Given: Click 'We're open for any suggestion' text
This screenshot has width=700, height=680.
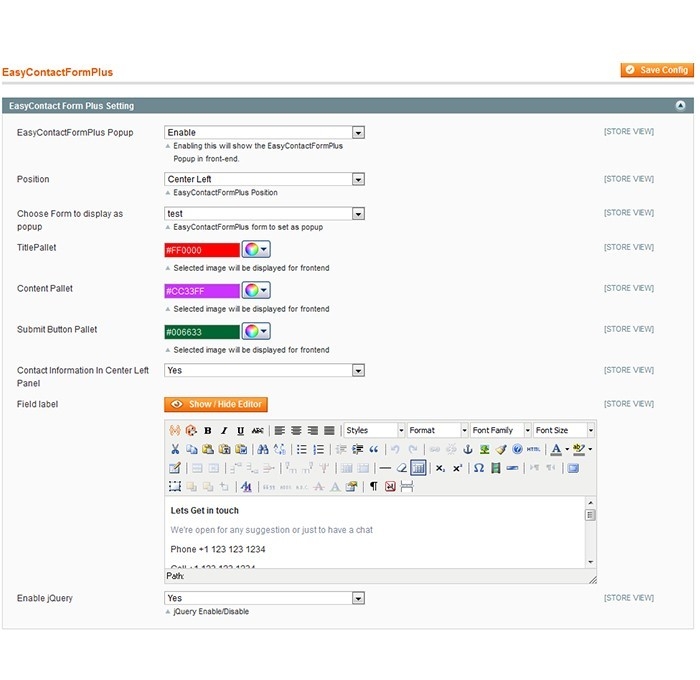Looking at the screenshot, I should click(x=271, y=530).
